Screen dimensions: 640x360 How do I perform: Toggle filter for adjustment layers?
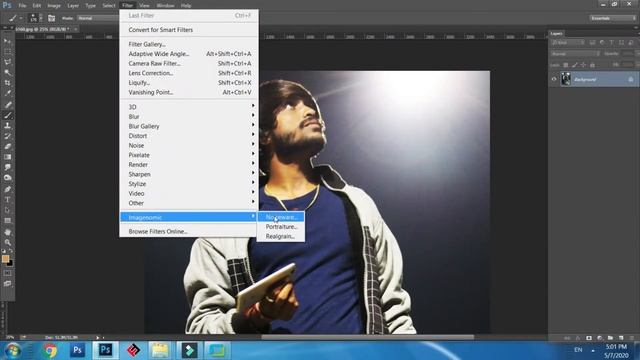pos(602,42)
